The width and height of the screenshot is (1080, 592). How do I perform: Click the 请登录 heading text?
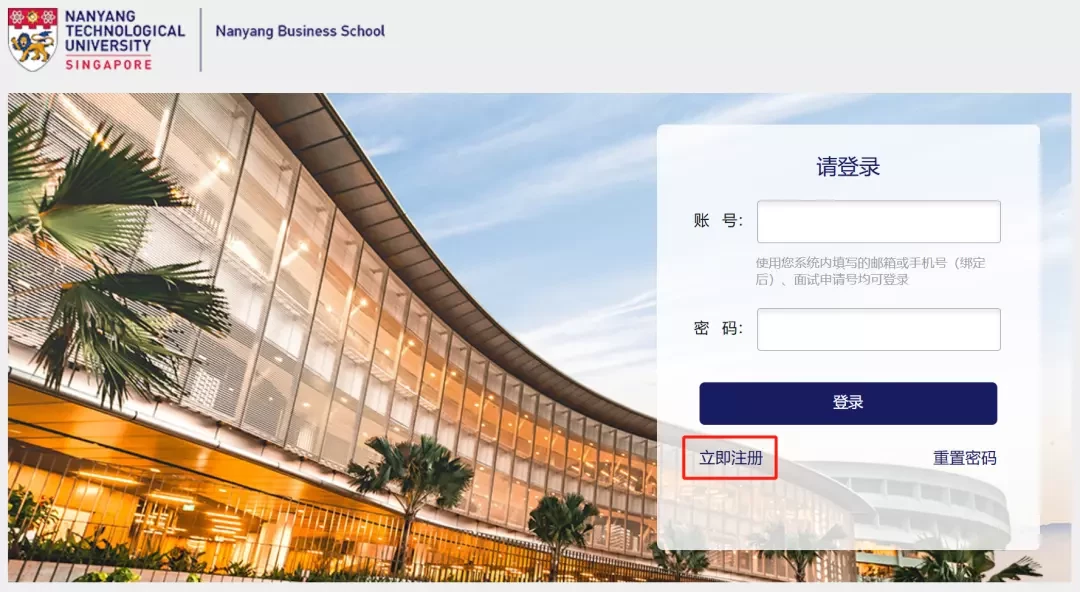pos(848,167)
